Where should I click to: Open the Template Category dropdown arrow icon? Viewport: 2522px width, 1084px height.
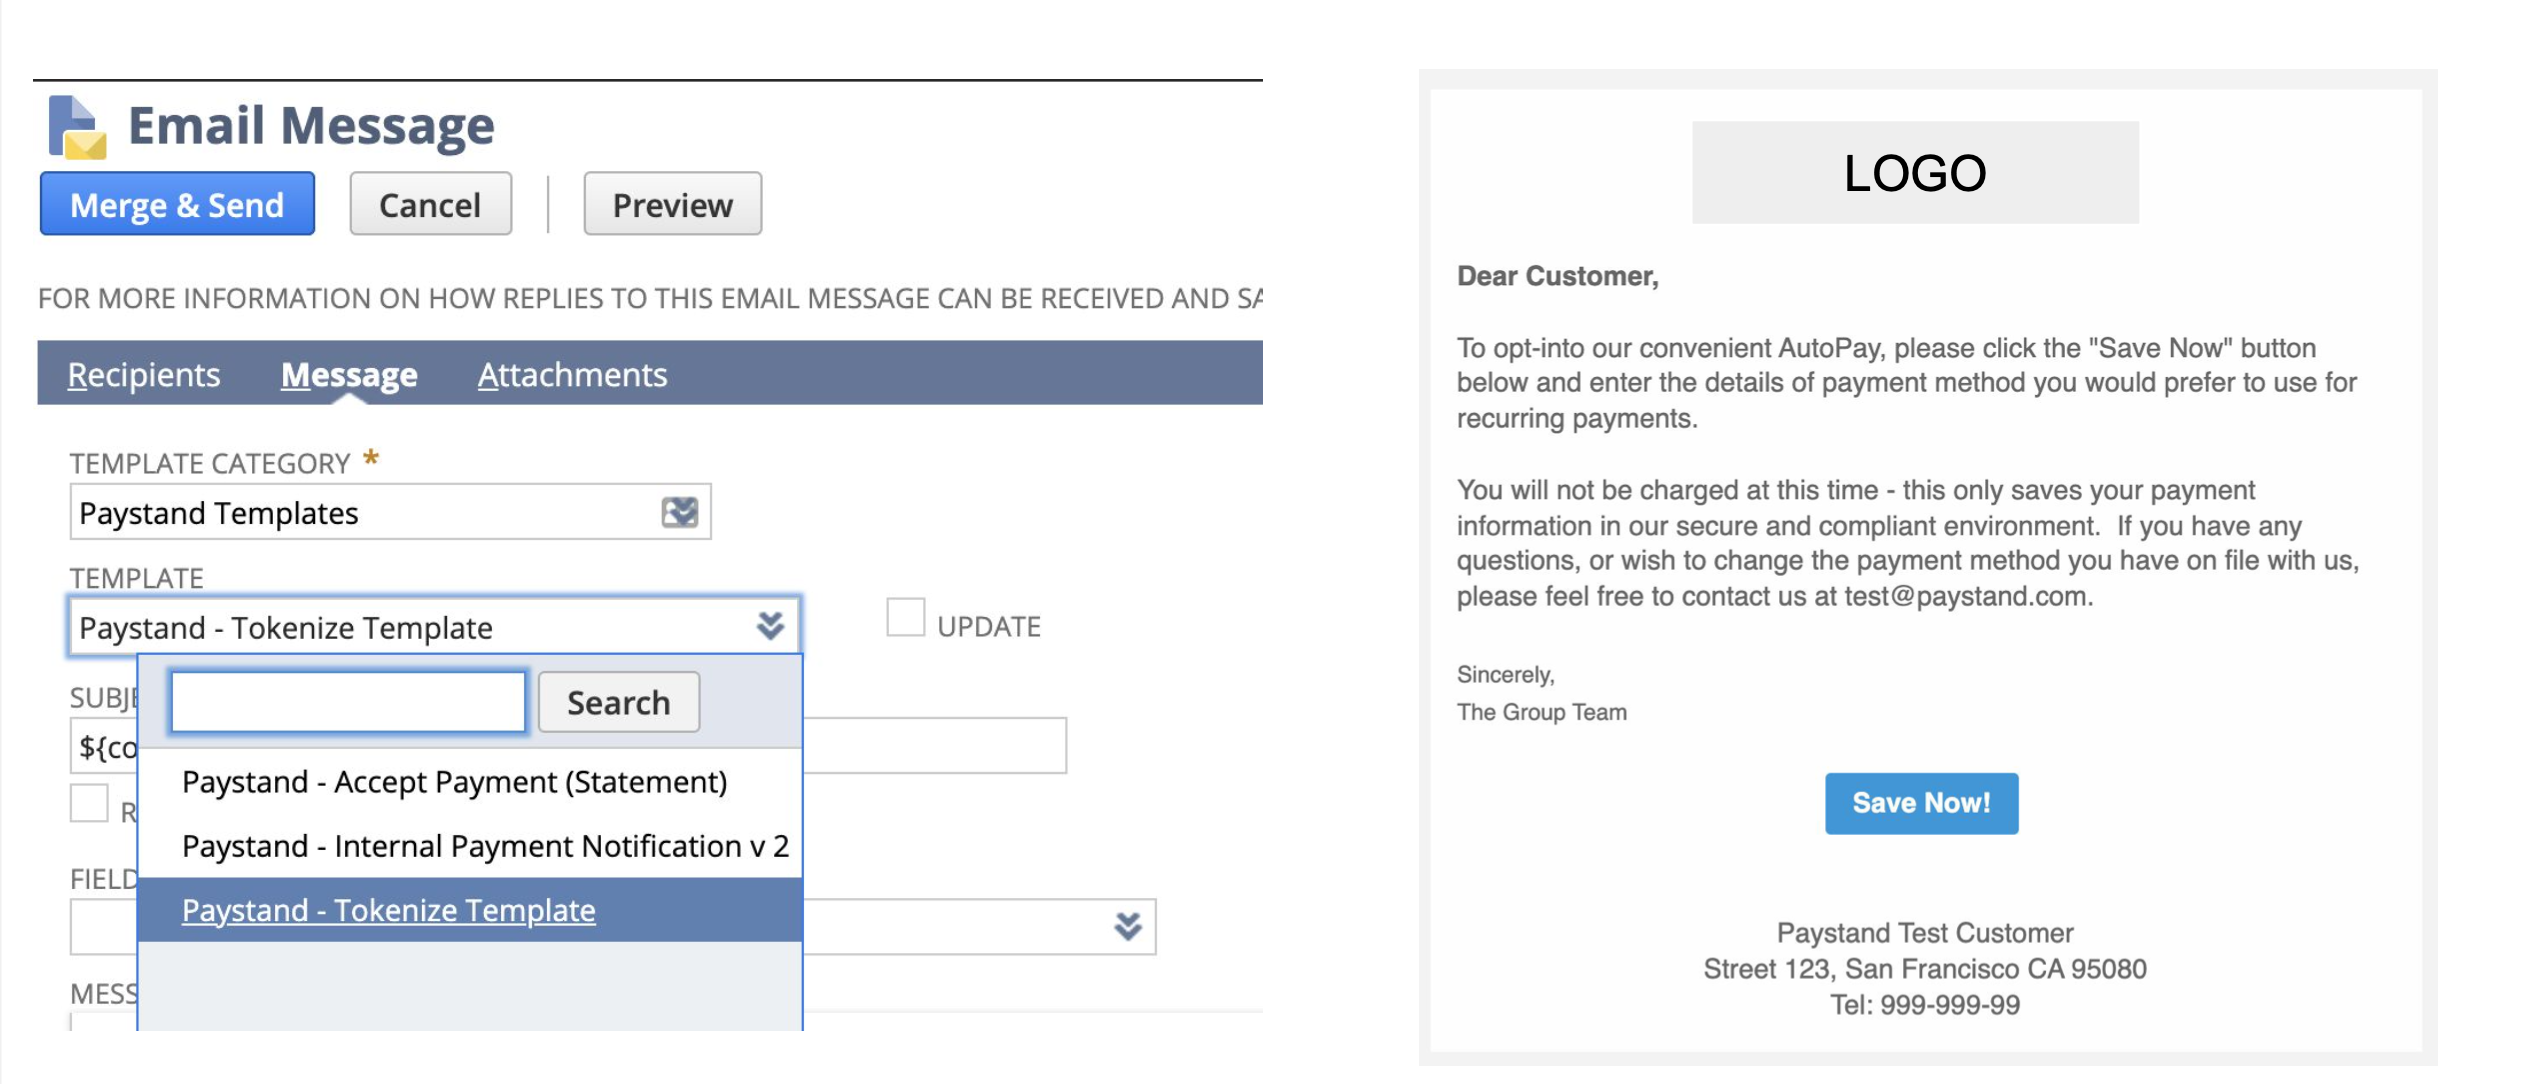(680, 513)
